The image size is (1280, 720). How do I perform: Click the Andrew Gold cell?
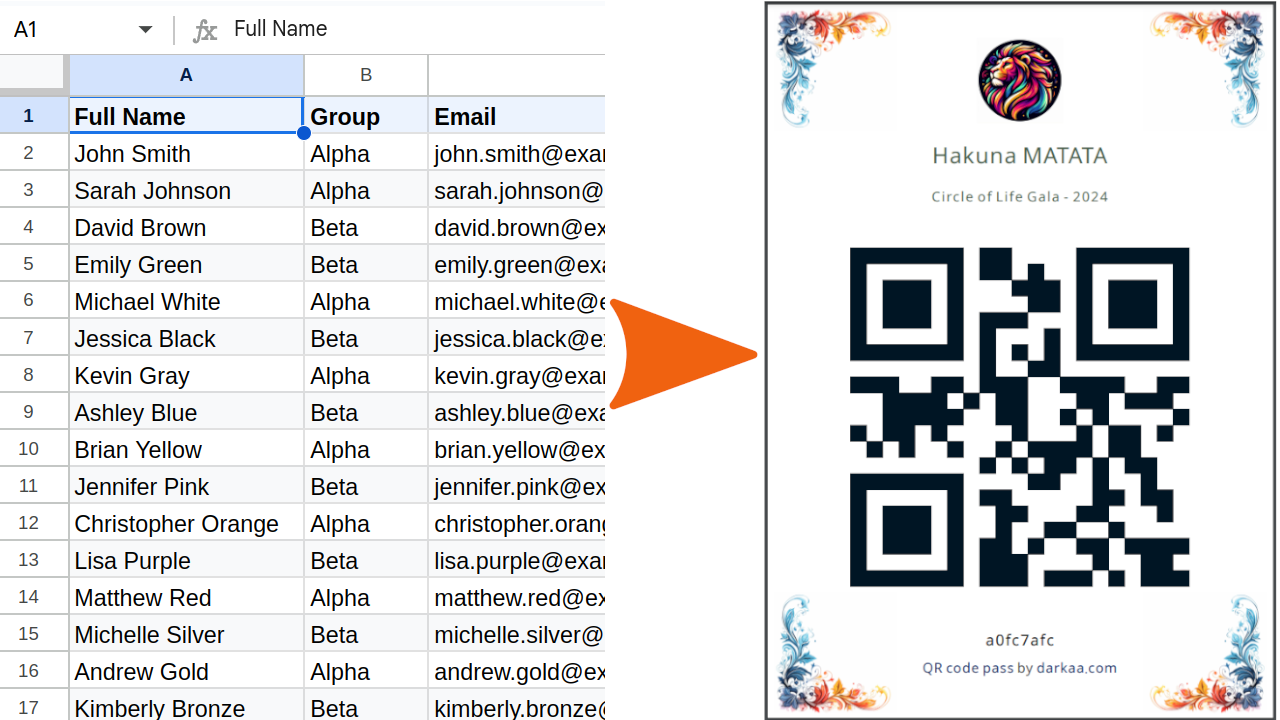[x=186, y=671]
